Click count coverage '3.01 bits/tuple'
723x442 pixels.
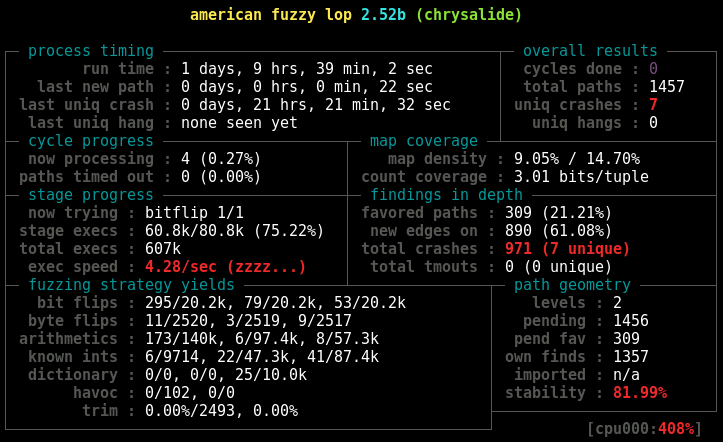point(581,177)
